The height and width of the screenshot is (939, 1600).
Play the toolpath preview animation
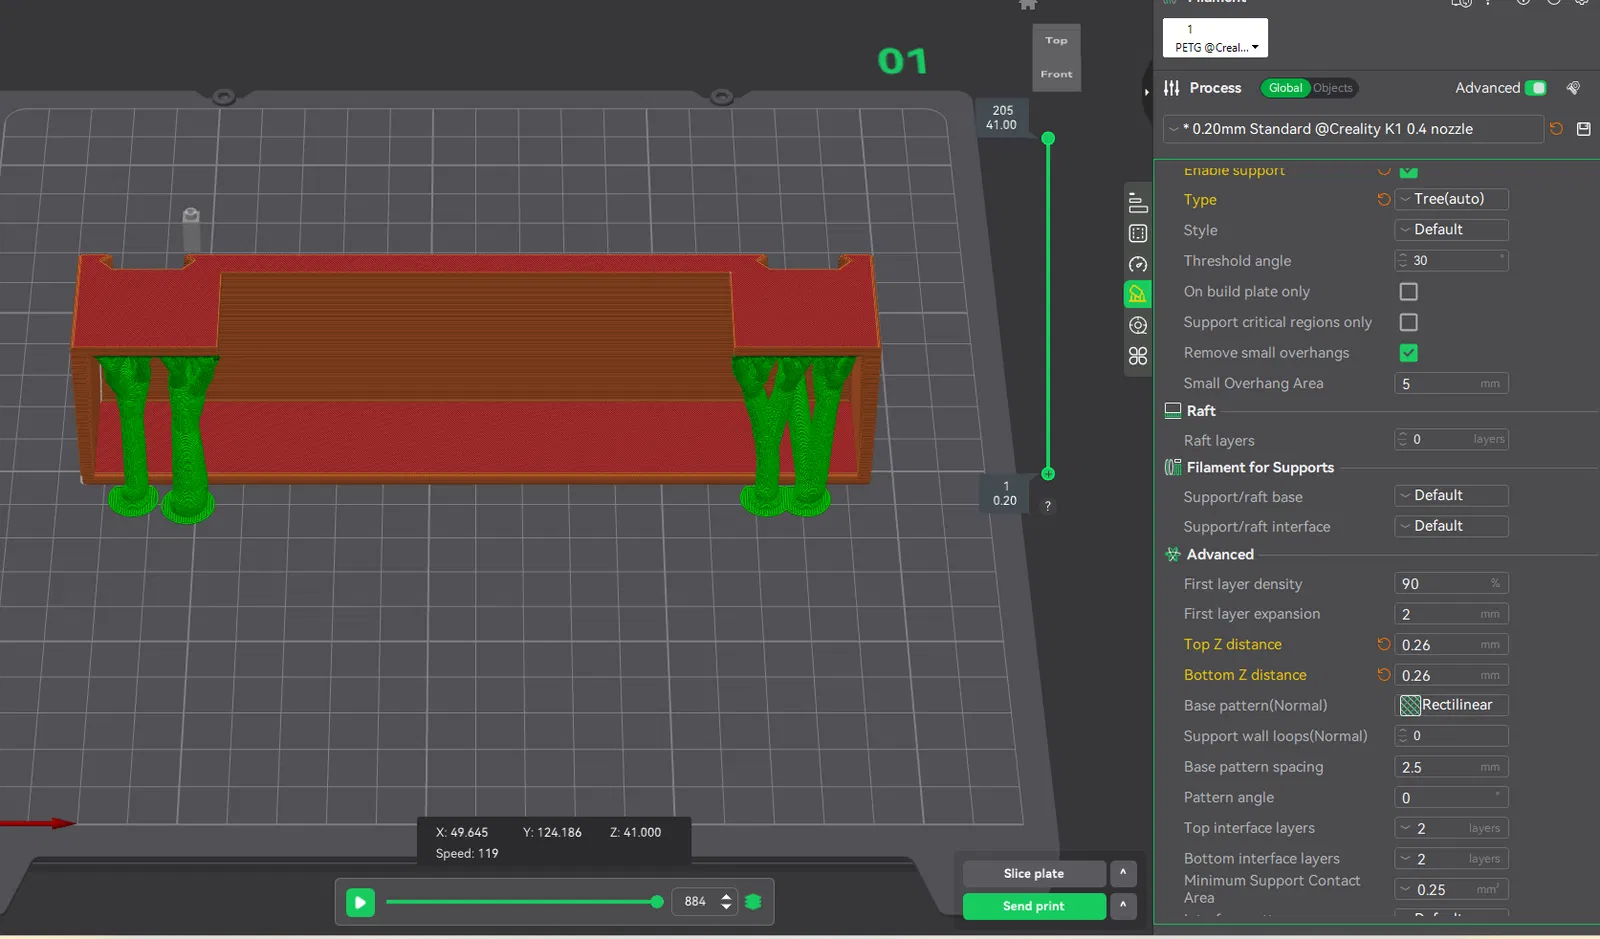[x=360, y=902]
